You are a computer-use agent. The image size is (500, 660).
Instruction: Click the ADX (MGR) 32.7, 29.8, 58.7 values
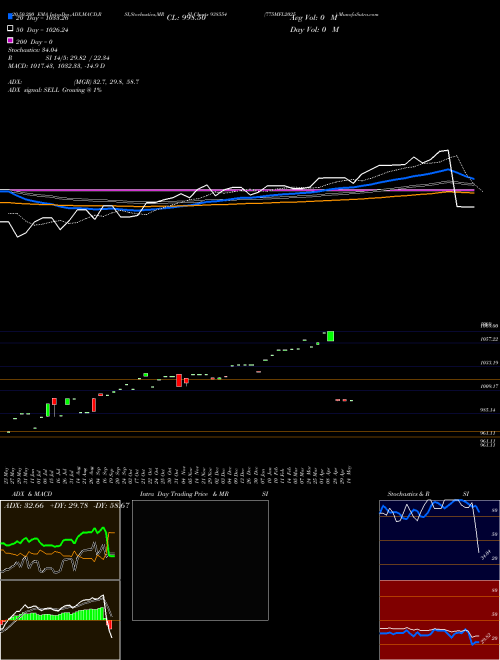tap(106, 82)
